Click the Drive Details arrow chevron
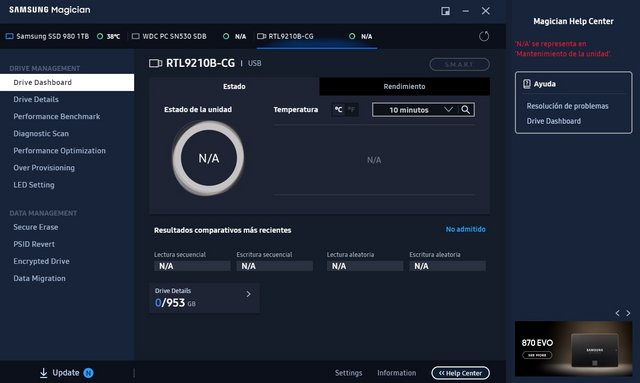The height and width of the screenshot is (383, 640). tap(248, 294)
